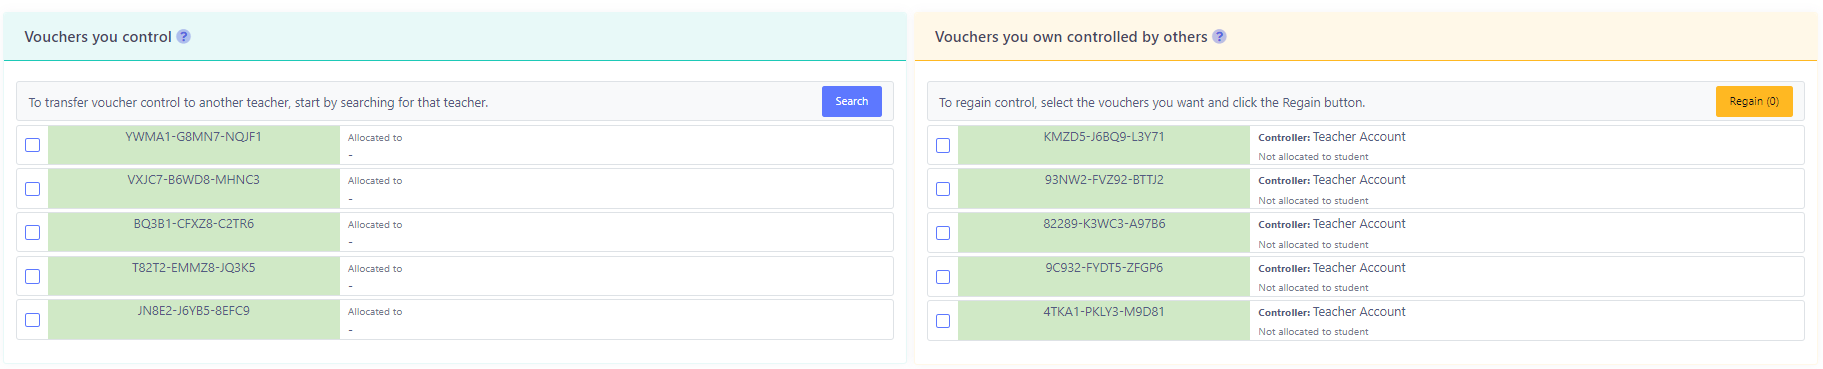Click Vouchers you control panel heading
Image resolution: width=1823 pixels, height=369 pixels.
(98, 37)
